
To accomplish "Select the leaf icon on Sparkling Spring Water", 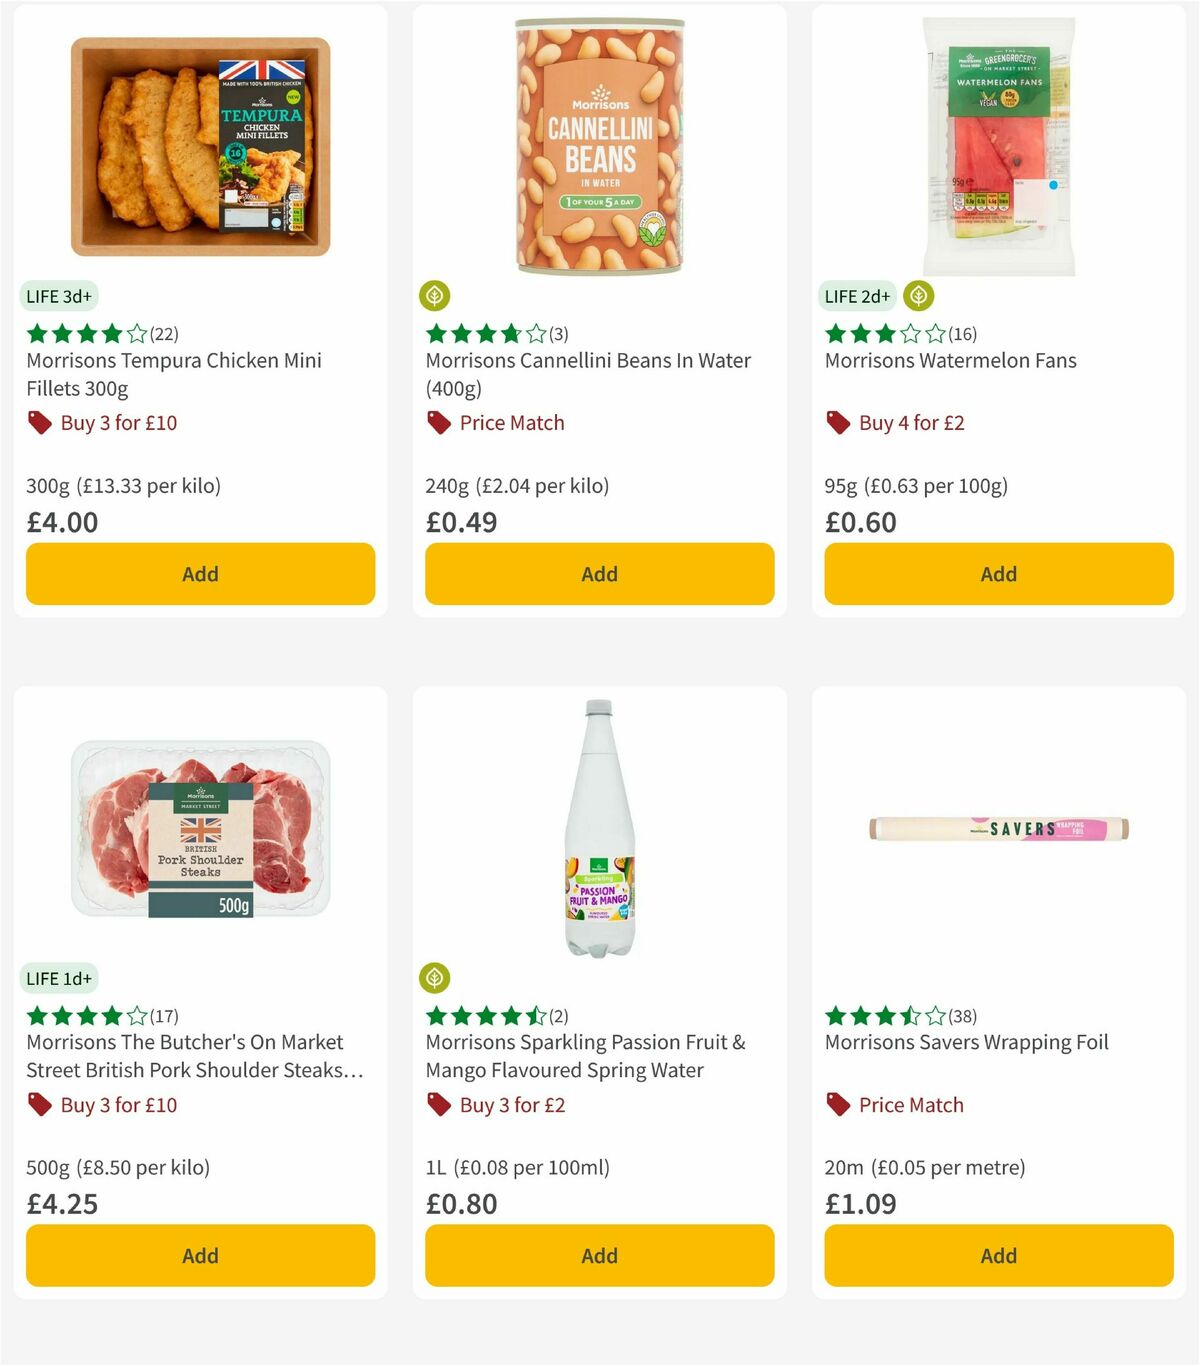I will (434, 978).
